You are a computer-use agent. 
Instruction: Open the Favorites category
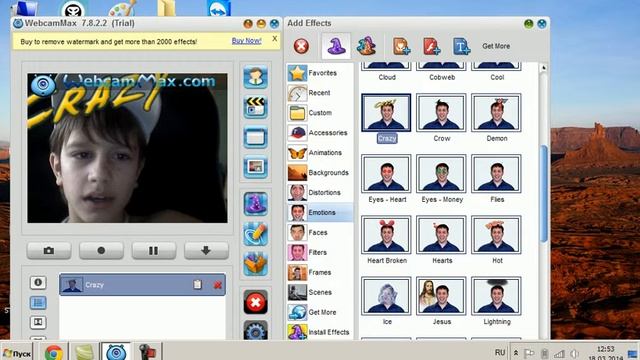[320, 73]
